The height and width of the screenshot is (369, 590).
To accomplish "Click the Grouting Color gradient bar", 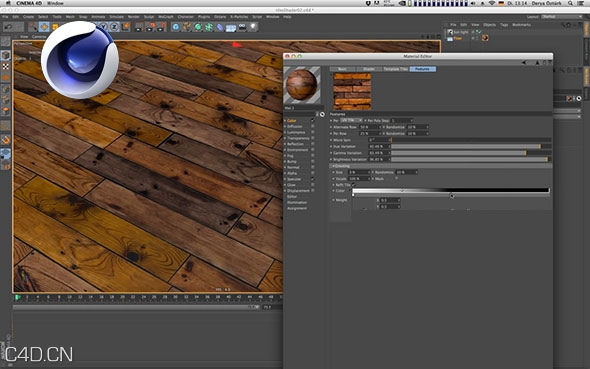I will [x=451, y=191].
